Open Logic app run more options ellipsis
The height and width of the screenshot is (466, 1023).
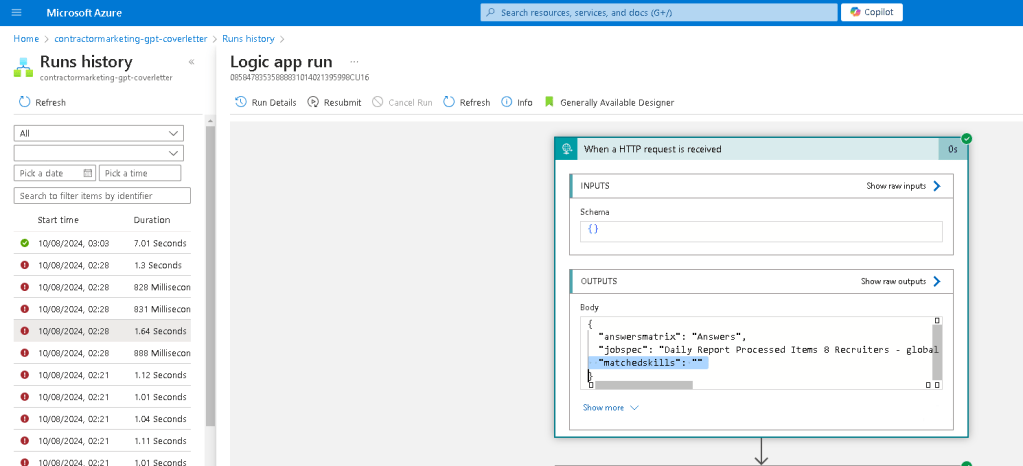(354, 62)
